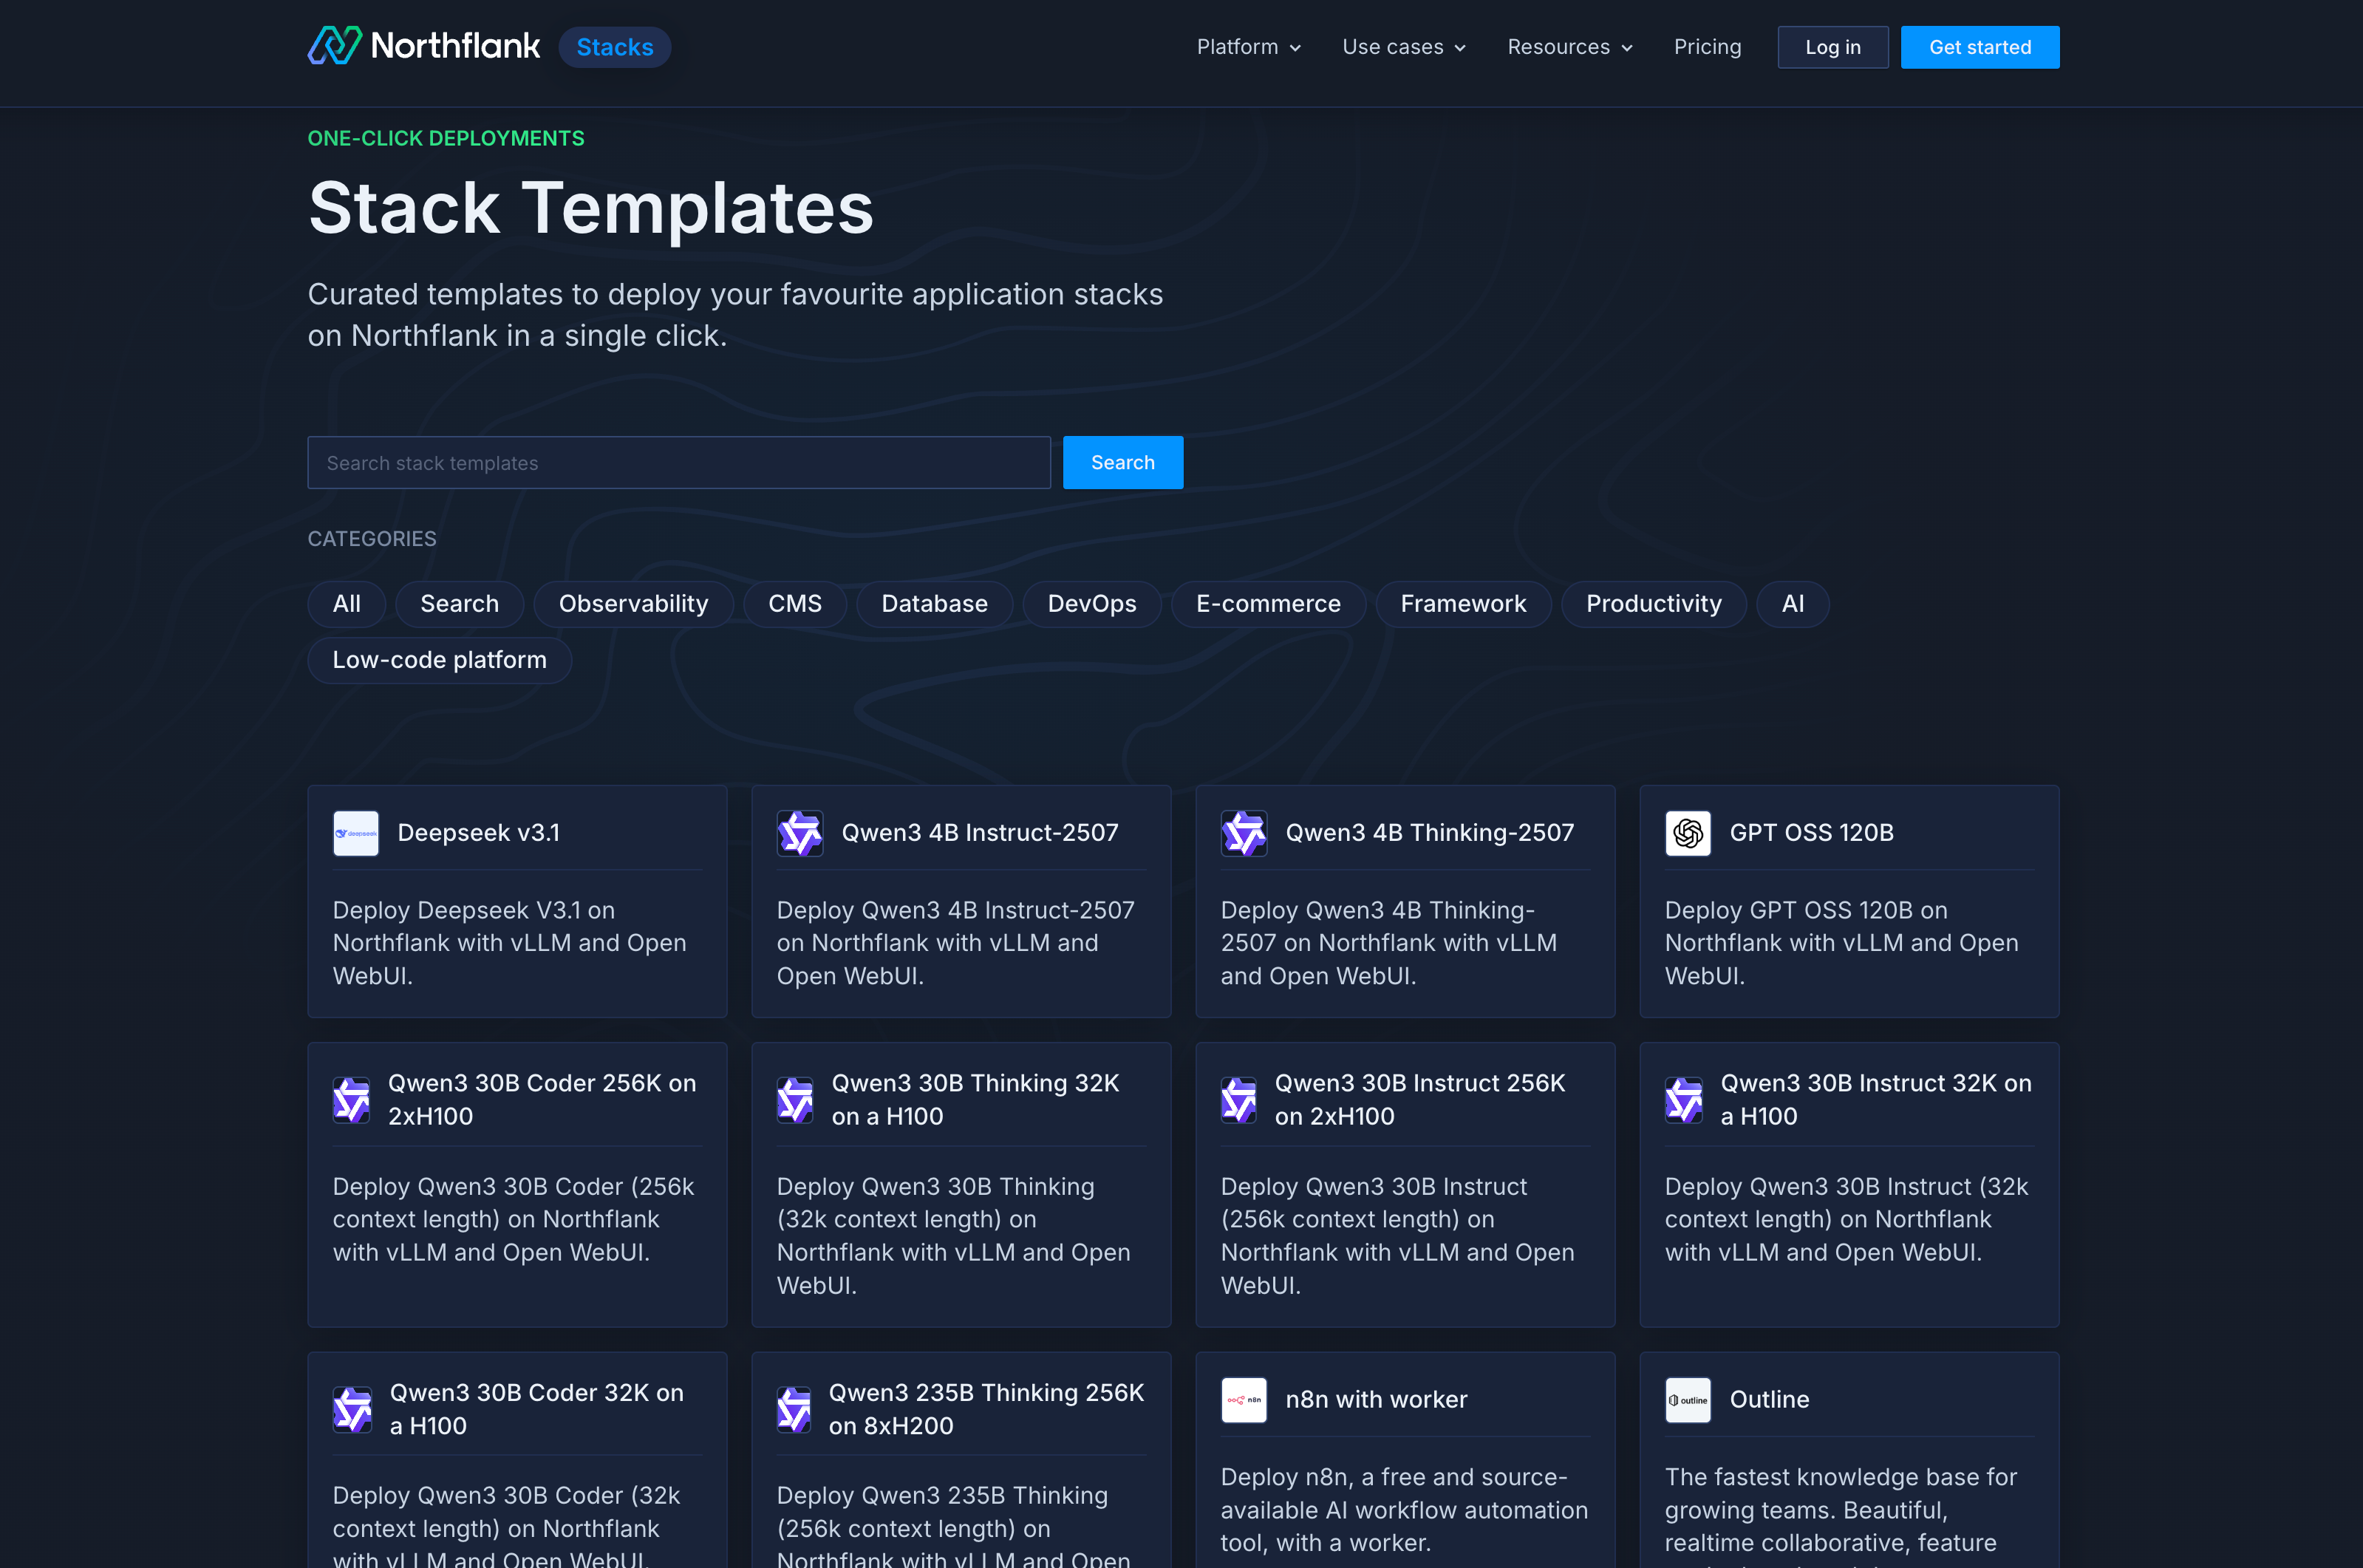Open Qwen3 30B Coder 256K on 2xH100
Screen dimensions: 2363x1568
pyautogui.click(x=542, y=1100)
